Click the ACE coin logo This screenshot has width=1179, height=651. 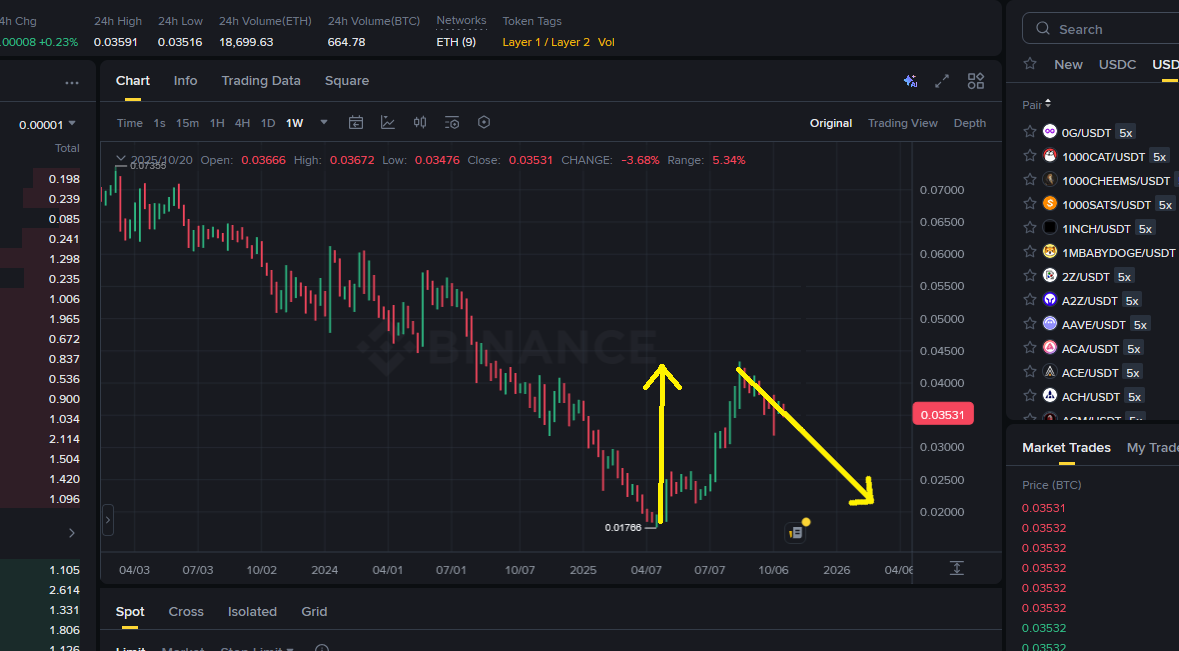pos(1050,372)
